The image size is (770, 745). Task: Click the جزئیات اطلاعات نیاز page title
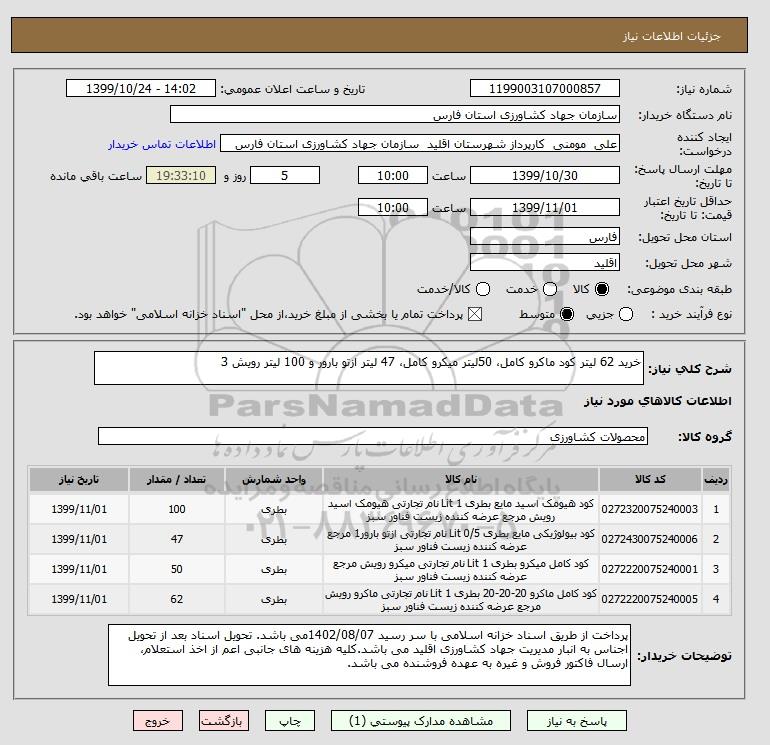pyautogui.click(x=671, y=36)
